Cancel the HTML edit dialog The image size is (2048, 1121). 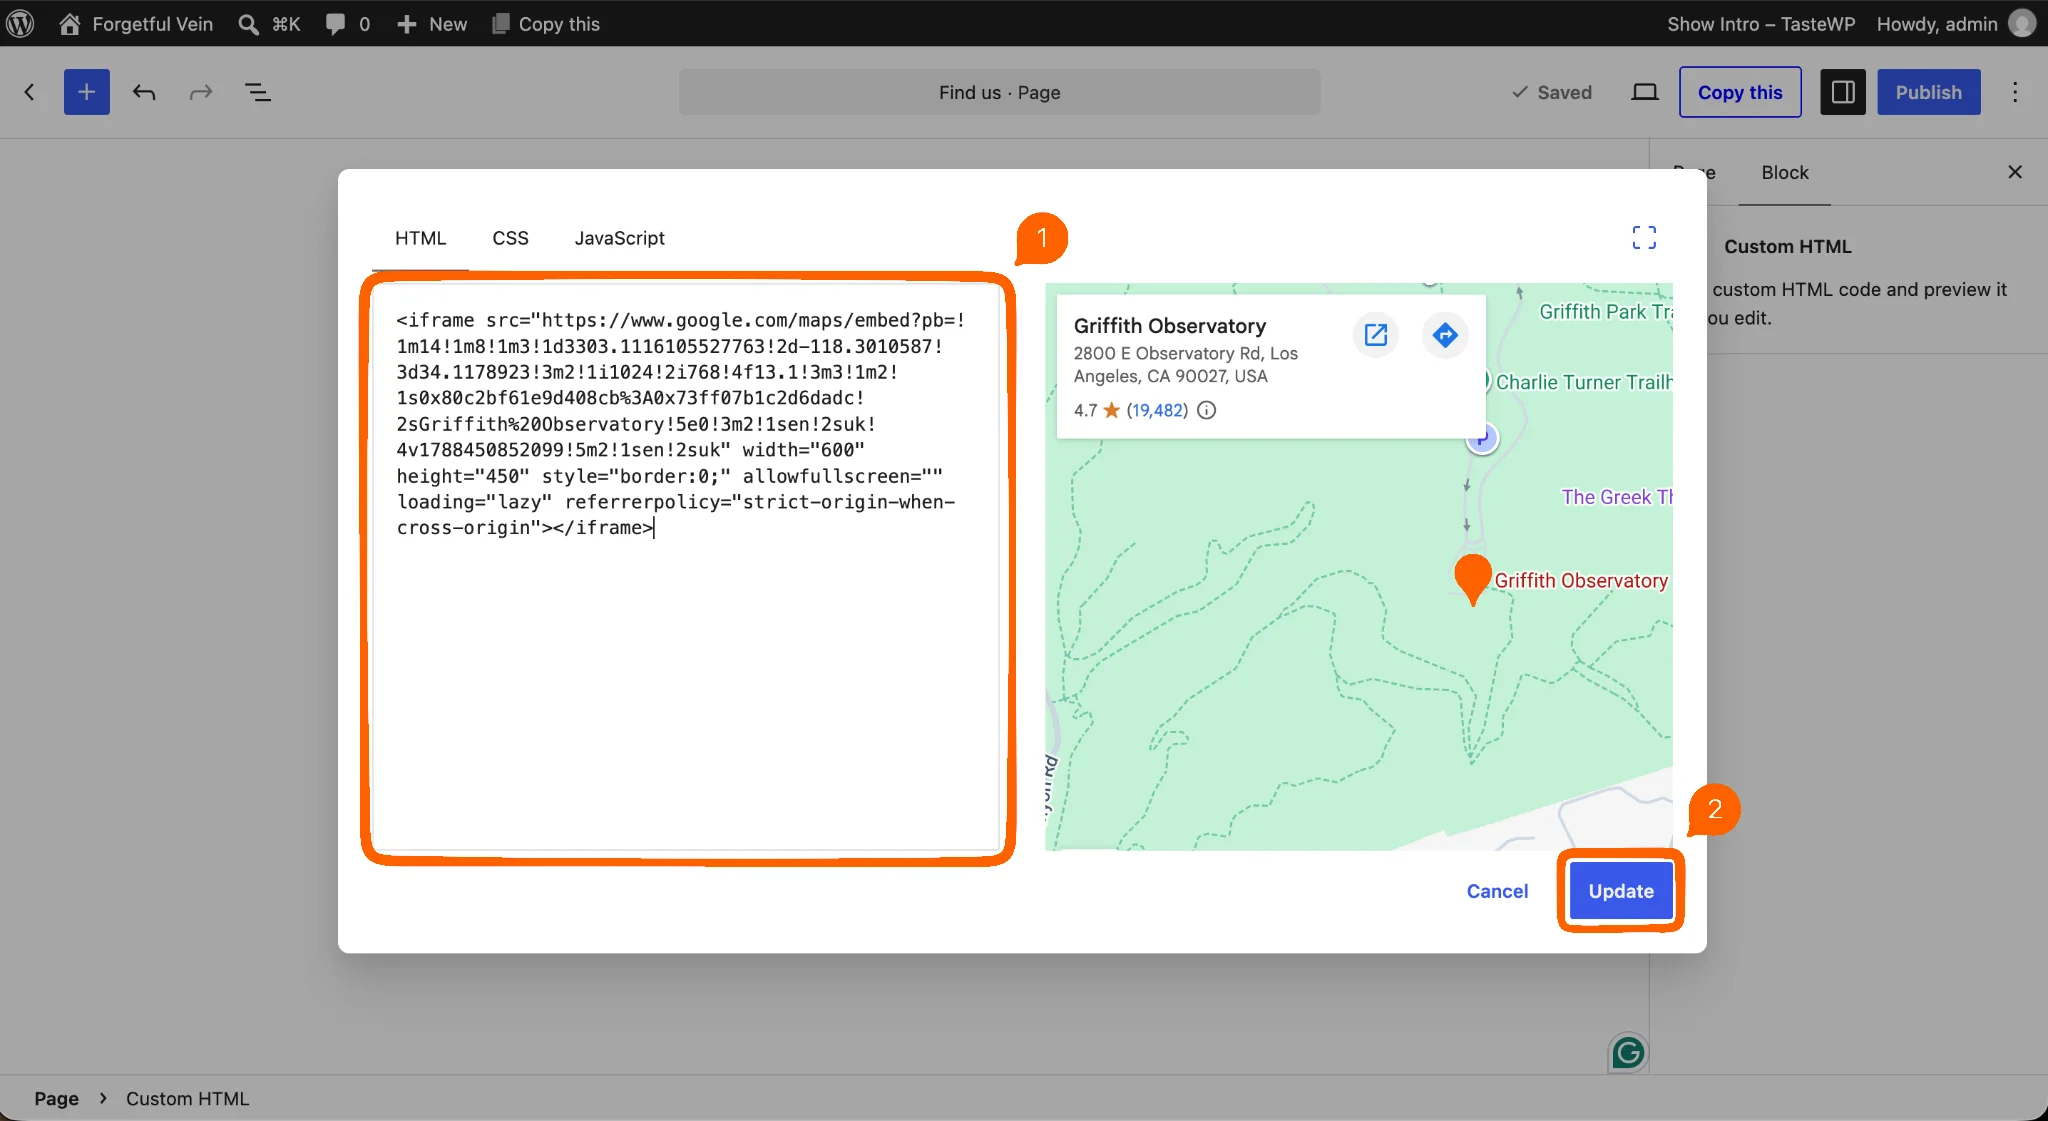coord(1497,891)
